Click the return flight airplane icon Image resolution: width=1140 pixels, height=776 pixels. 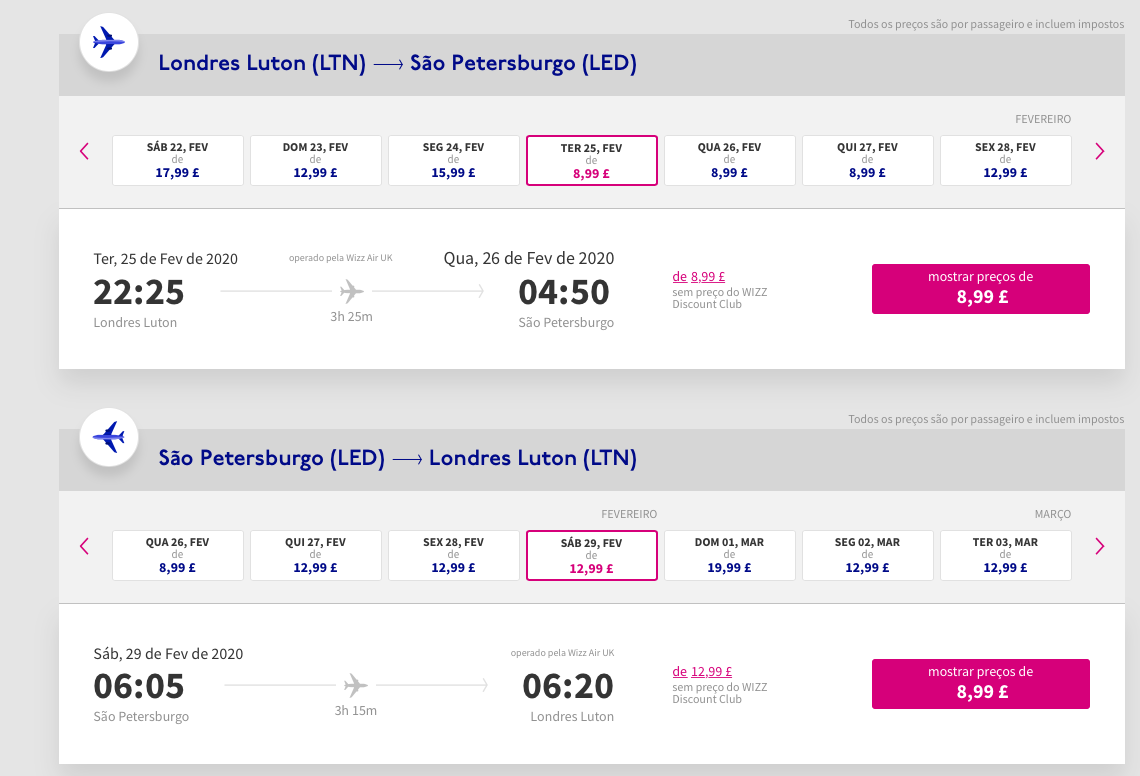coord(109,437)
